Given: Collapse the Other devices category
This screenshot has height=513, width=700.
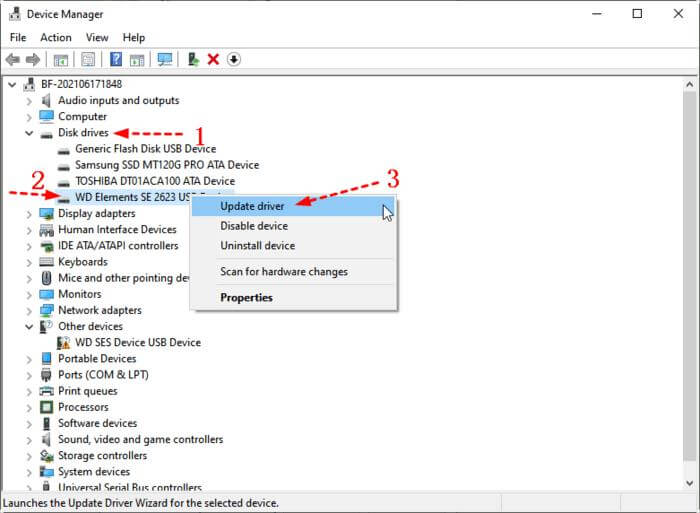Looking at the screenshot, I should [30, 326].
